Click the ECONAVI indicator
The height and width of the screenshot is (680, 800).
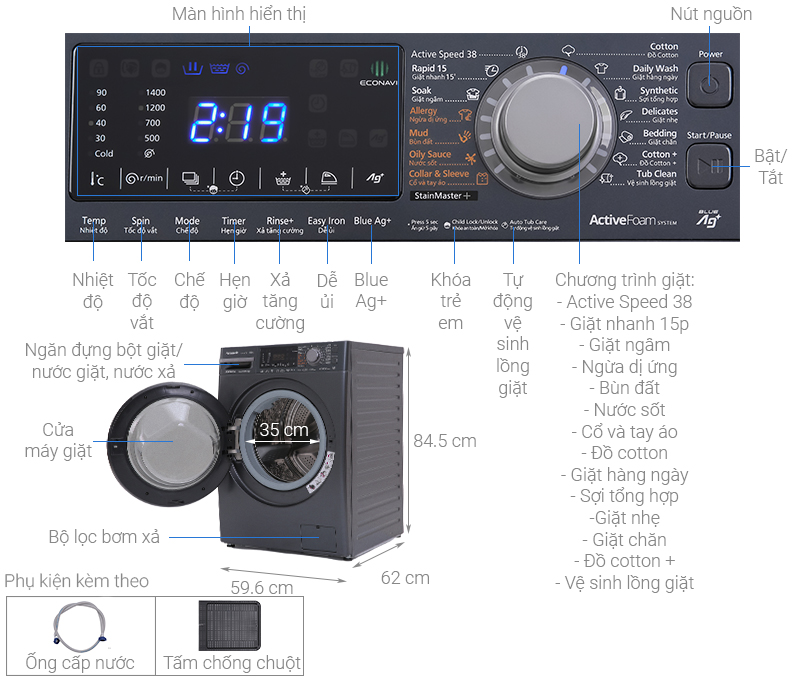376,75
